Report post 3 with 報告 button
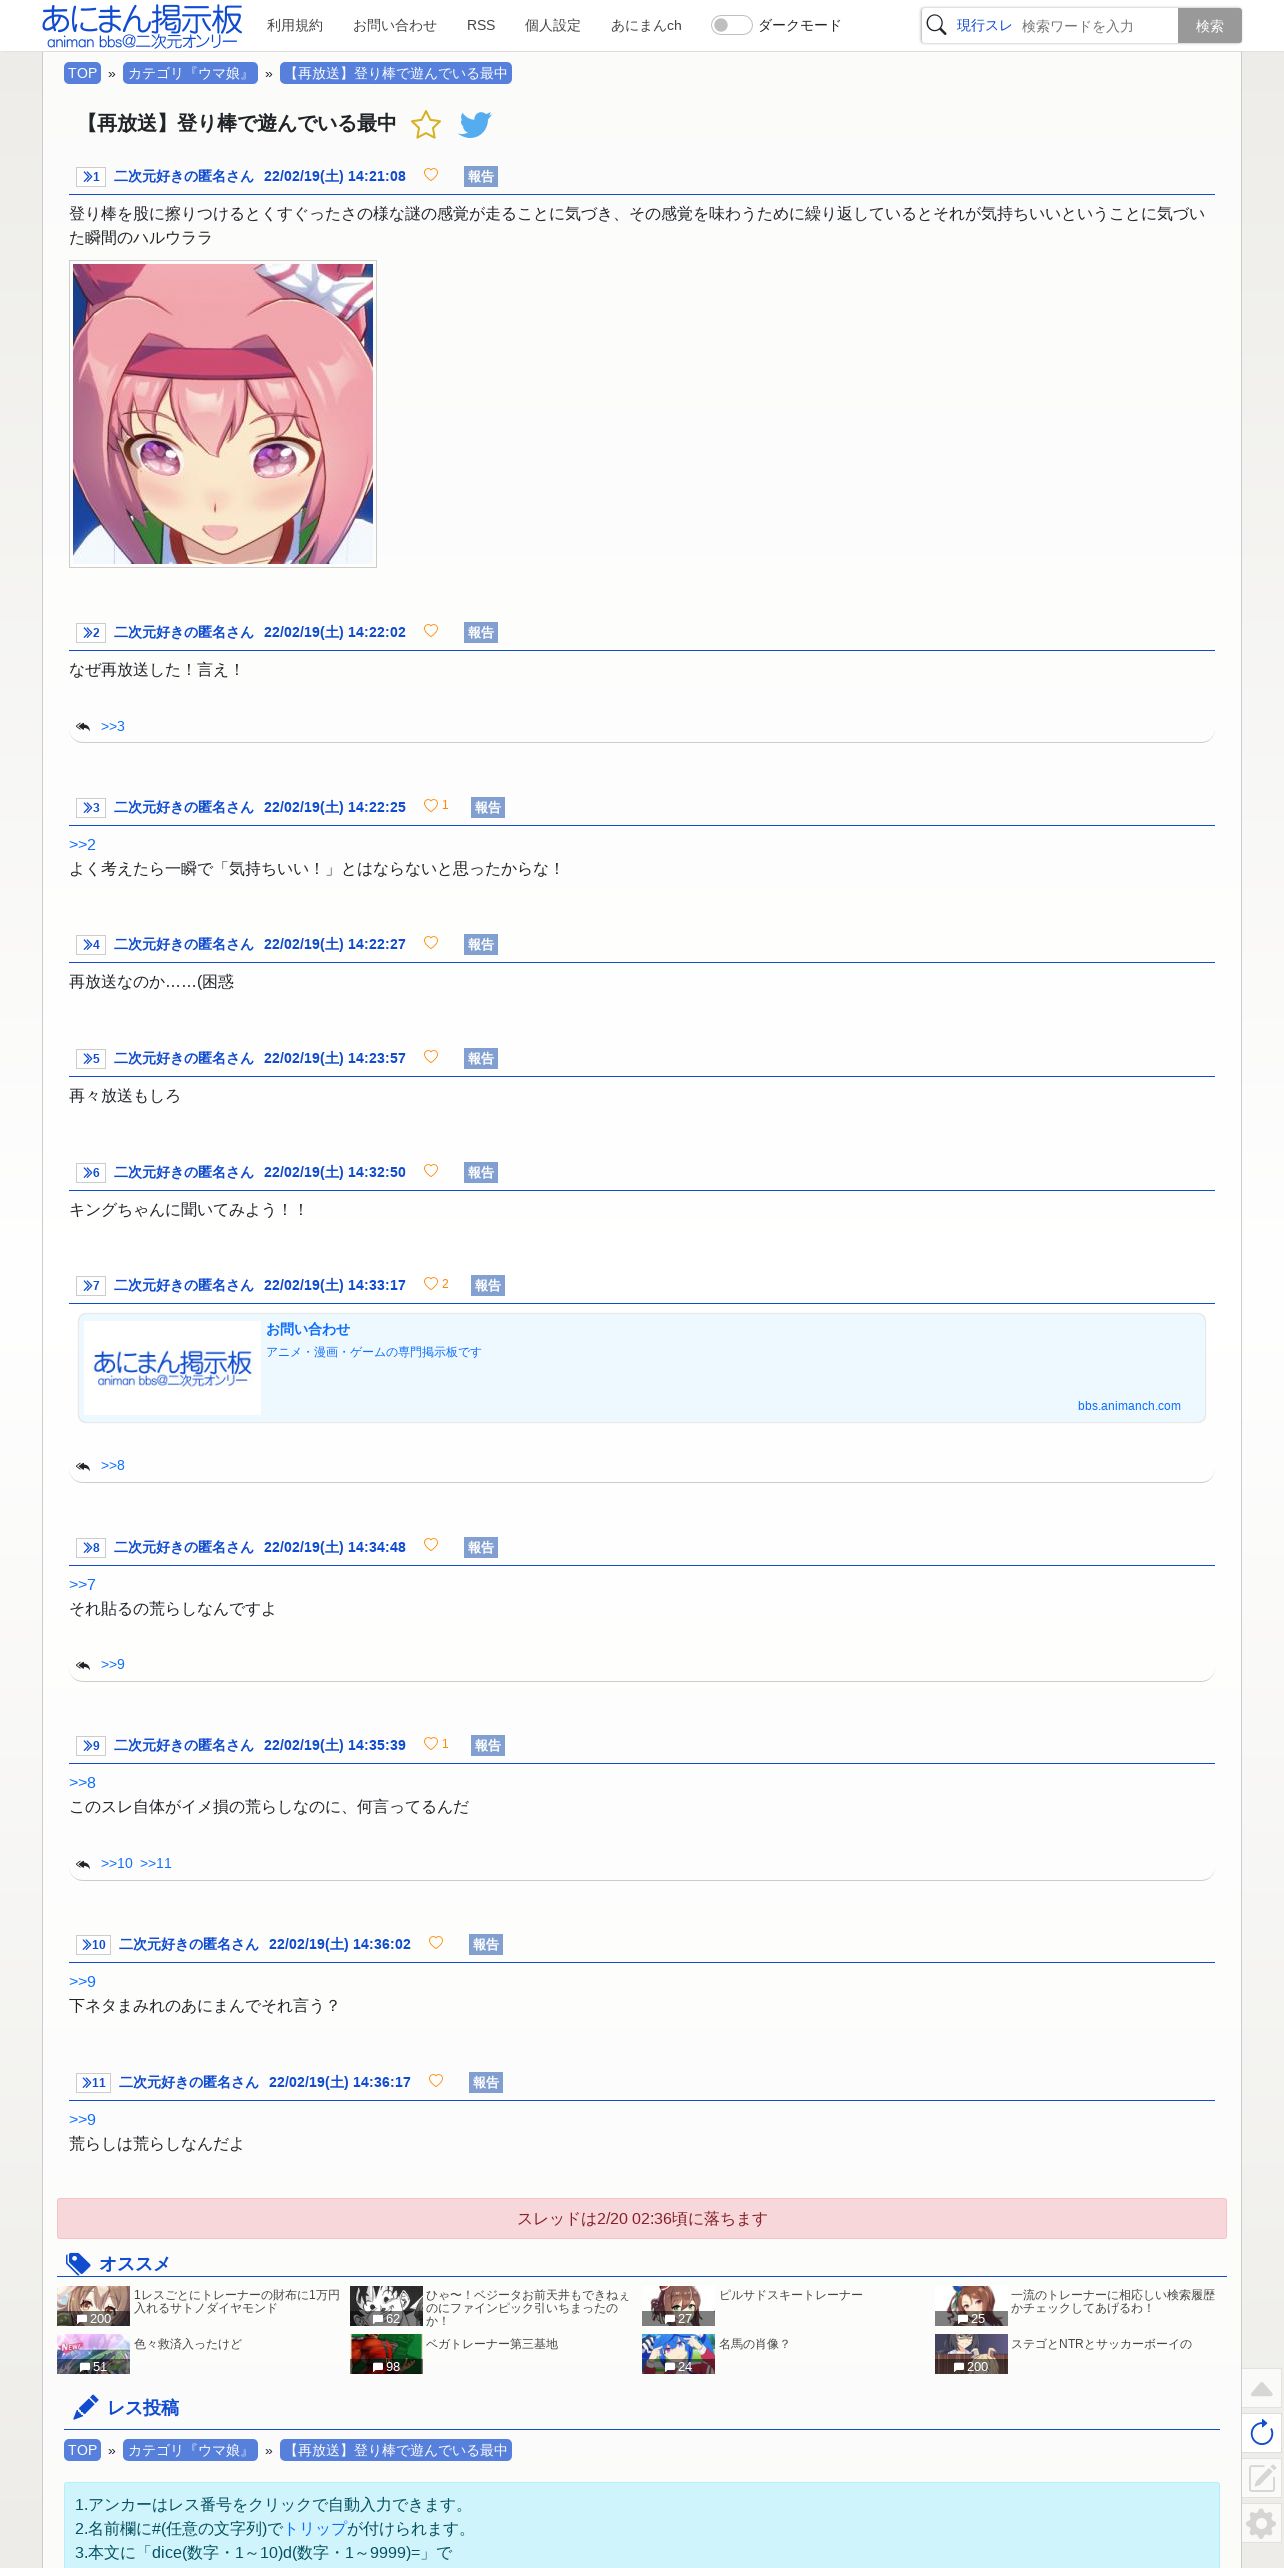The width and height of the screenshot is (1284, 2568). coord(488,807)
